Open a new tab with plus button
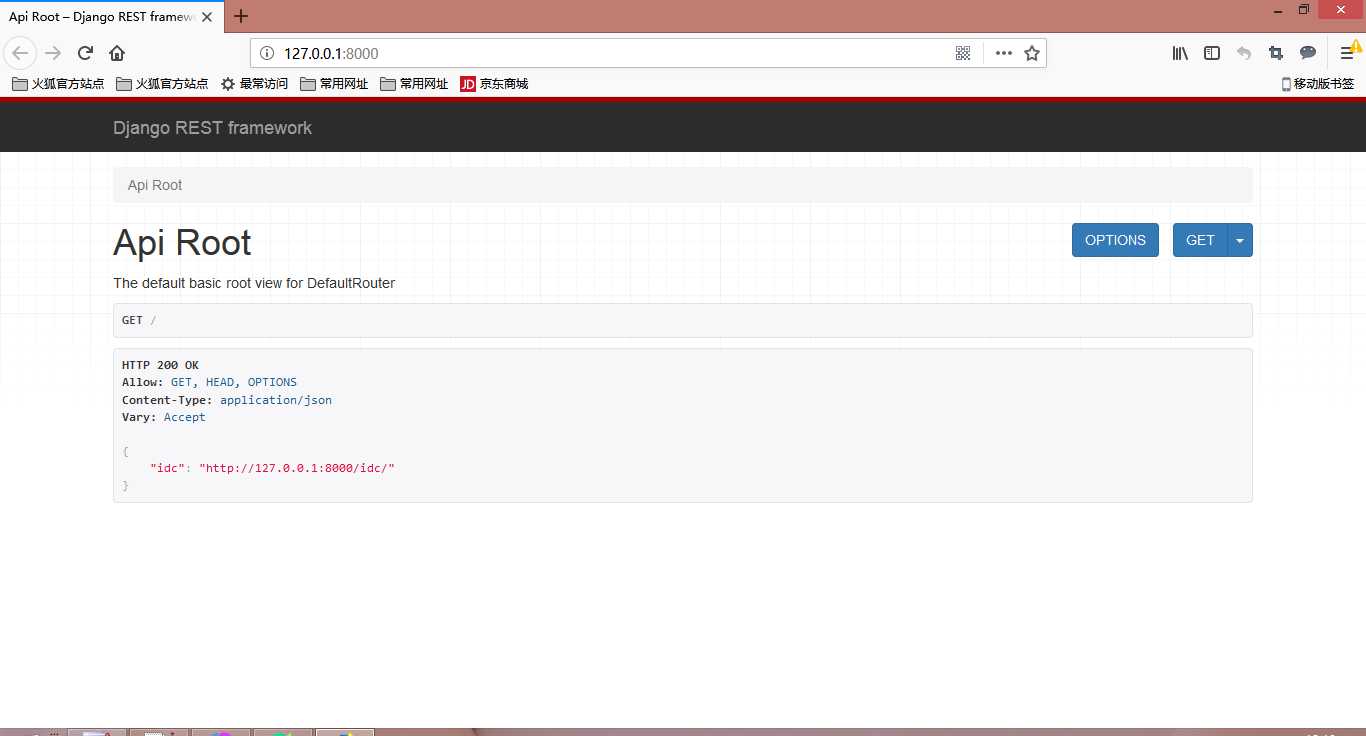This screenshot has height=736, width=1366. coord(241,15)
